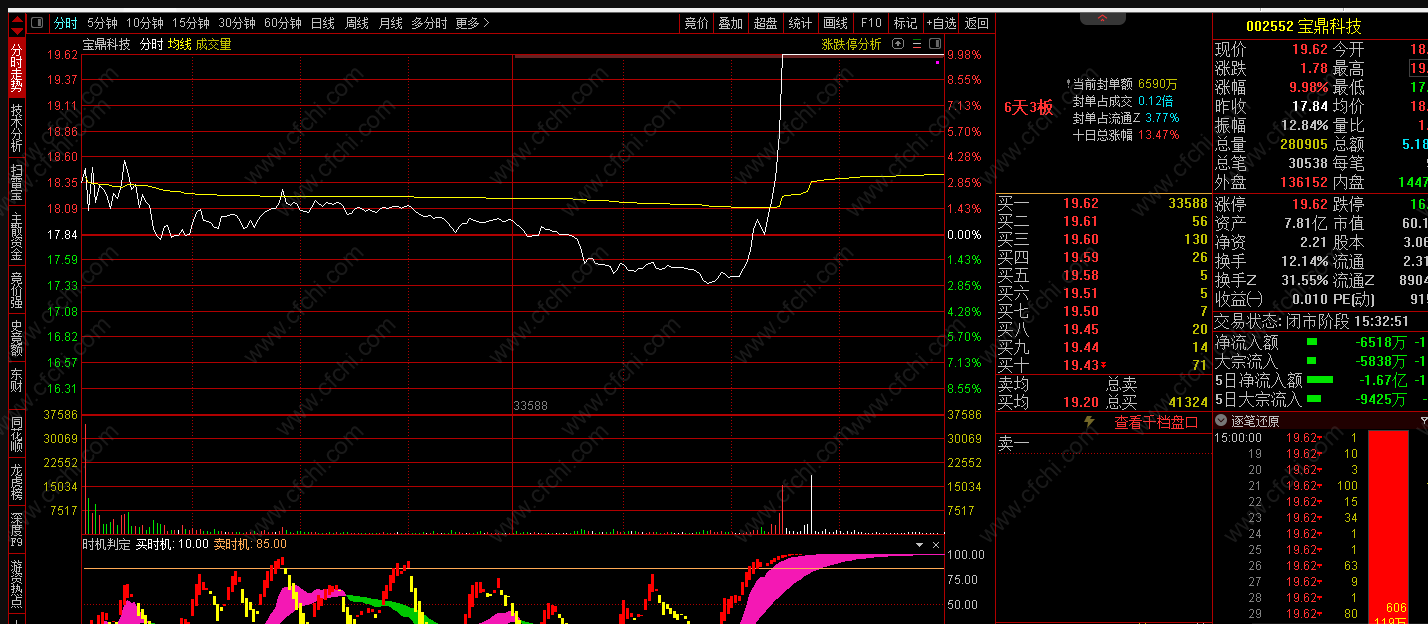Toggle the 均线 average line indicator

[x=179, y=44]
